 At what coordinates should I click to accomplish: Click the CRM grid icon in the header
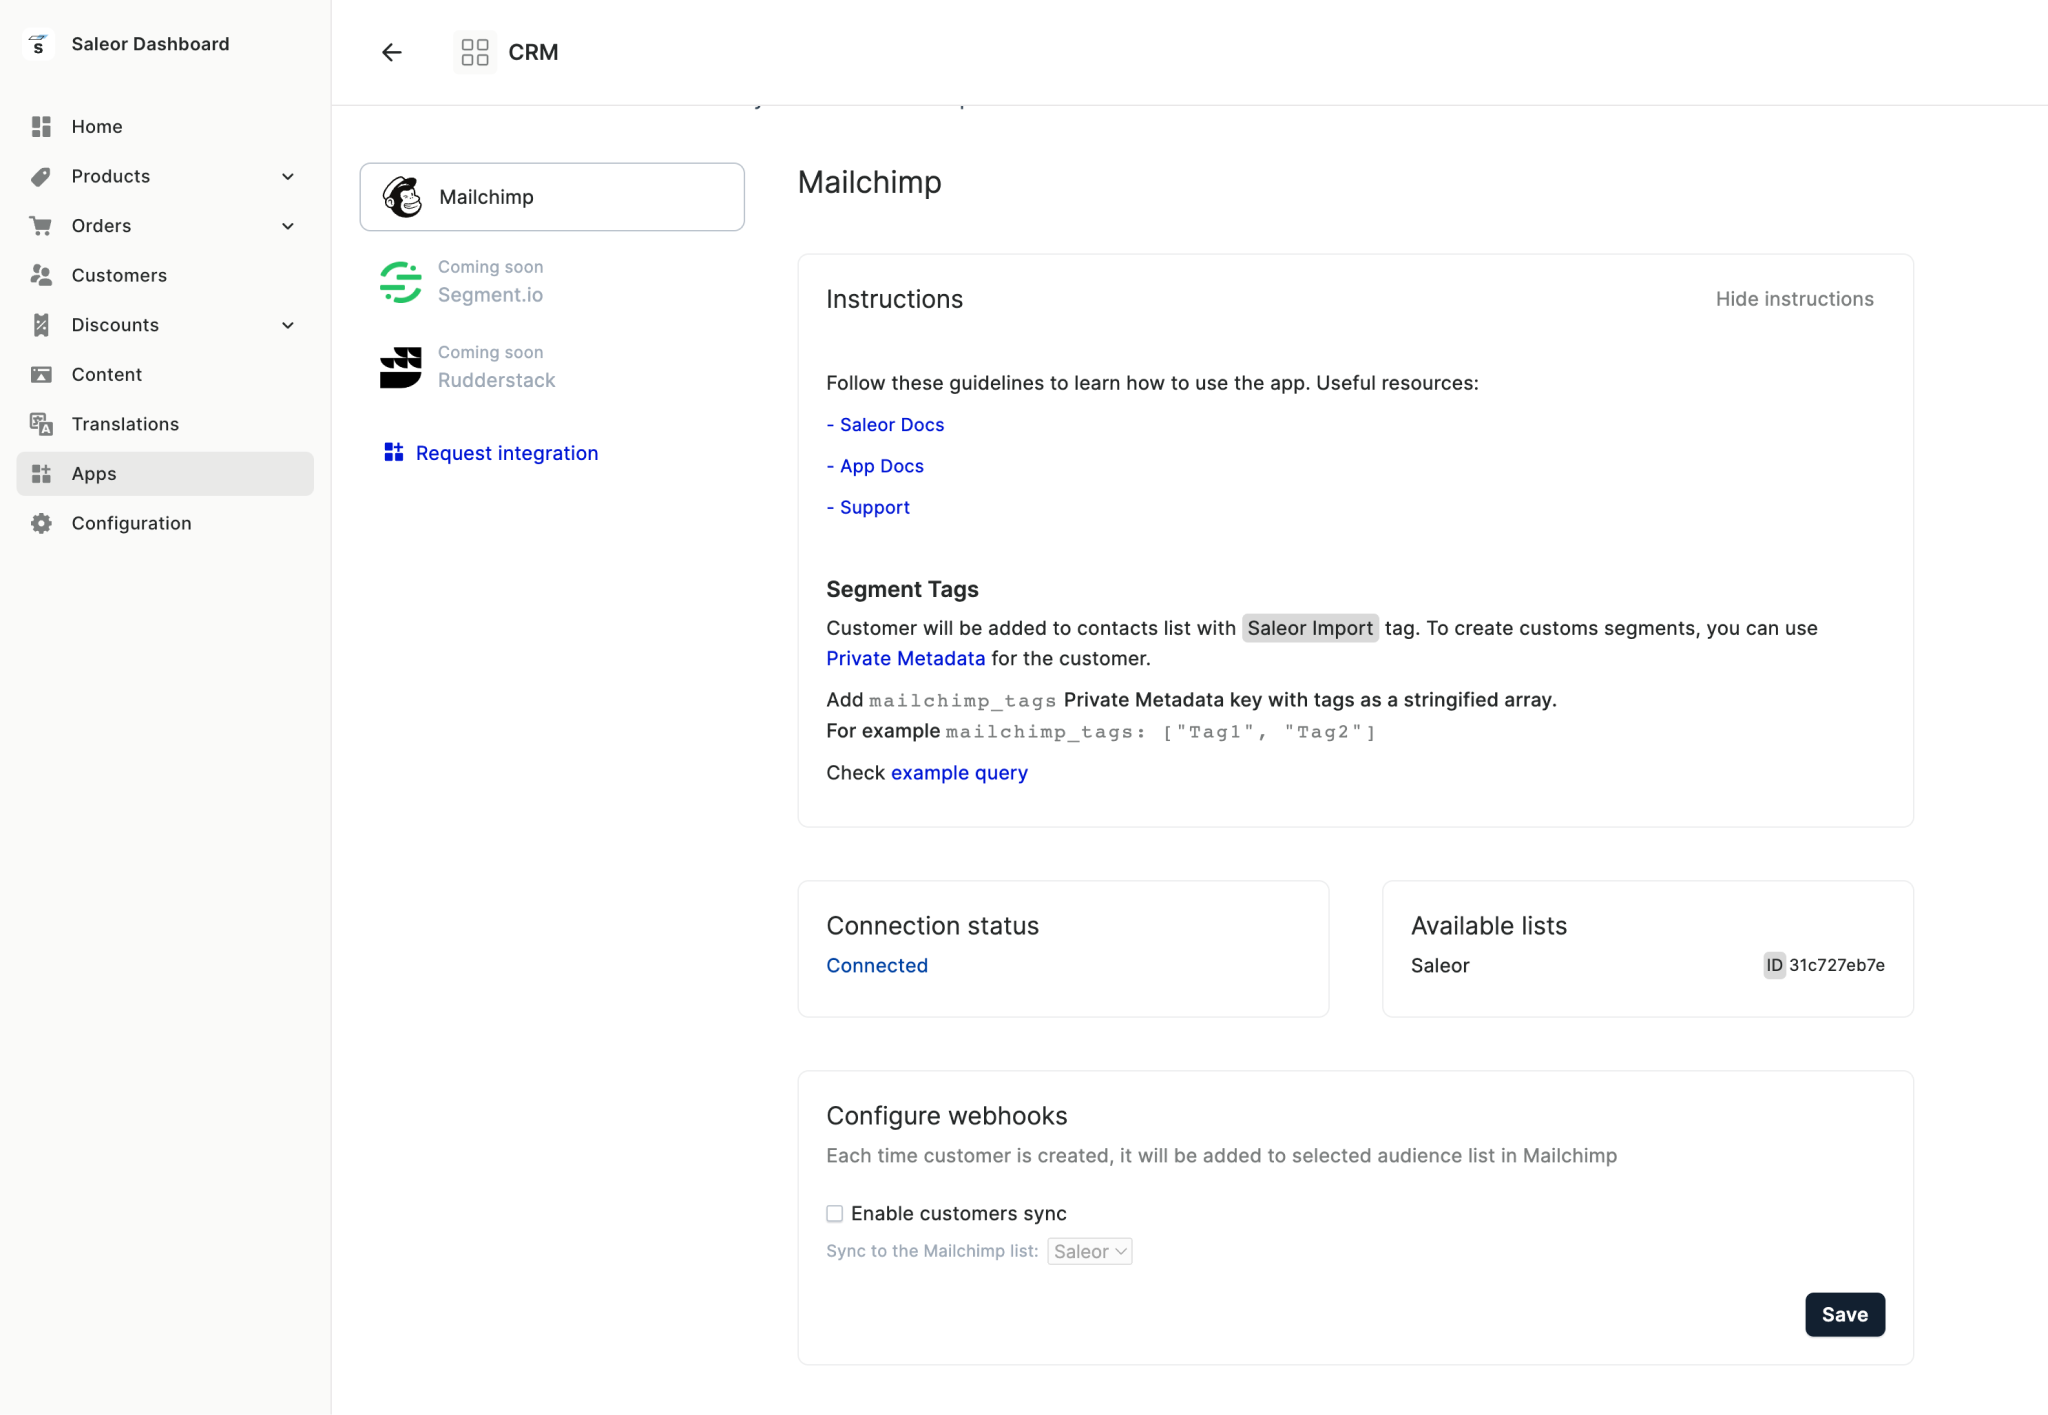point(474,51)
